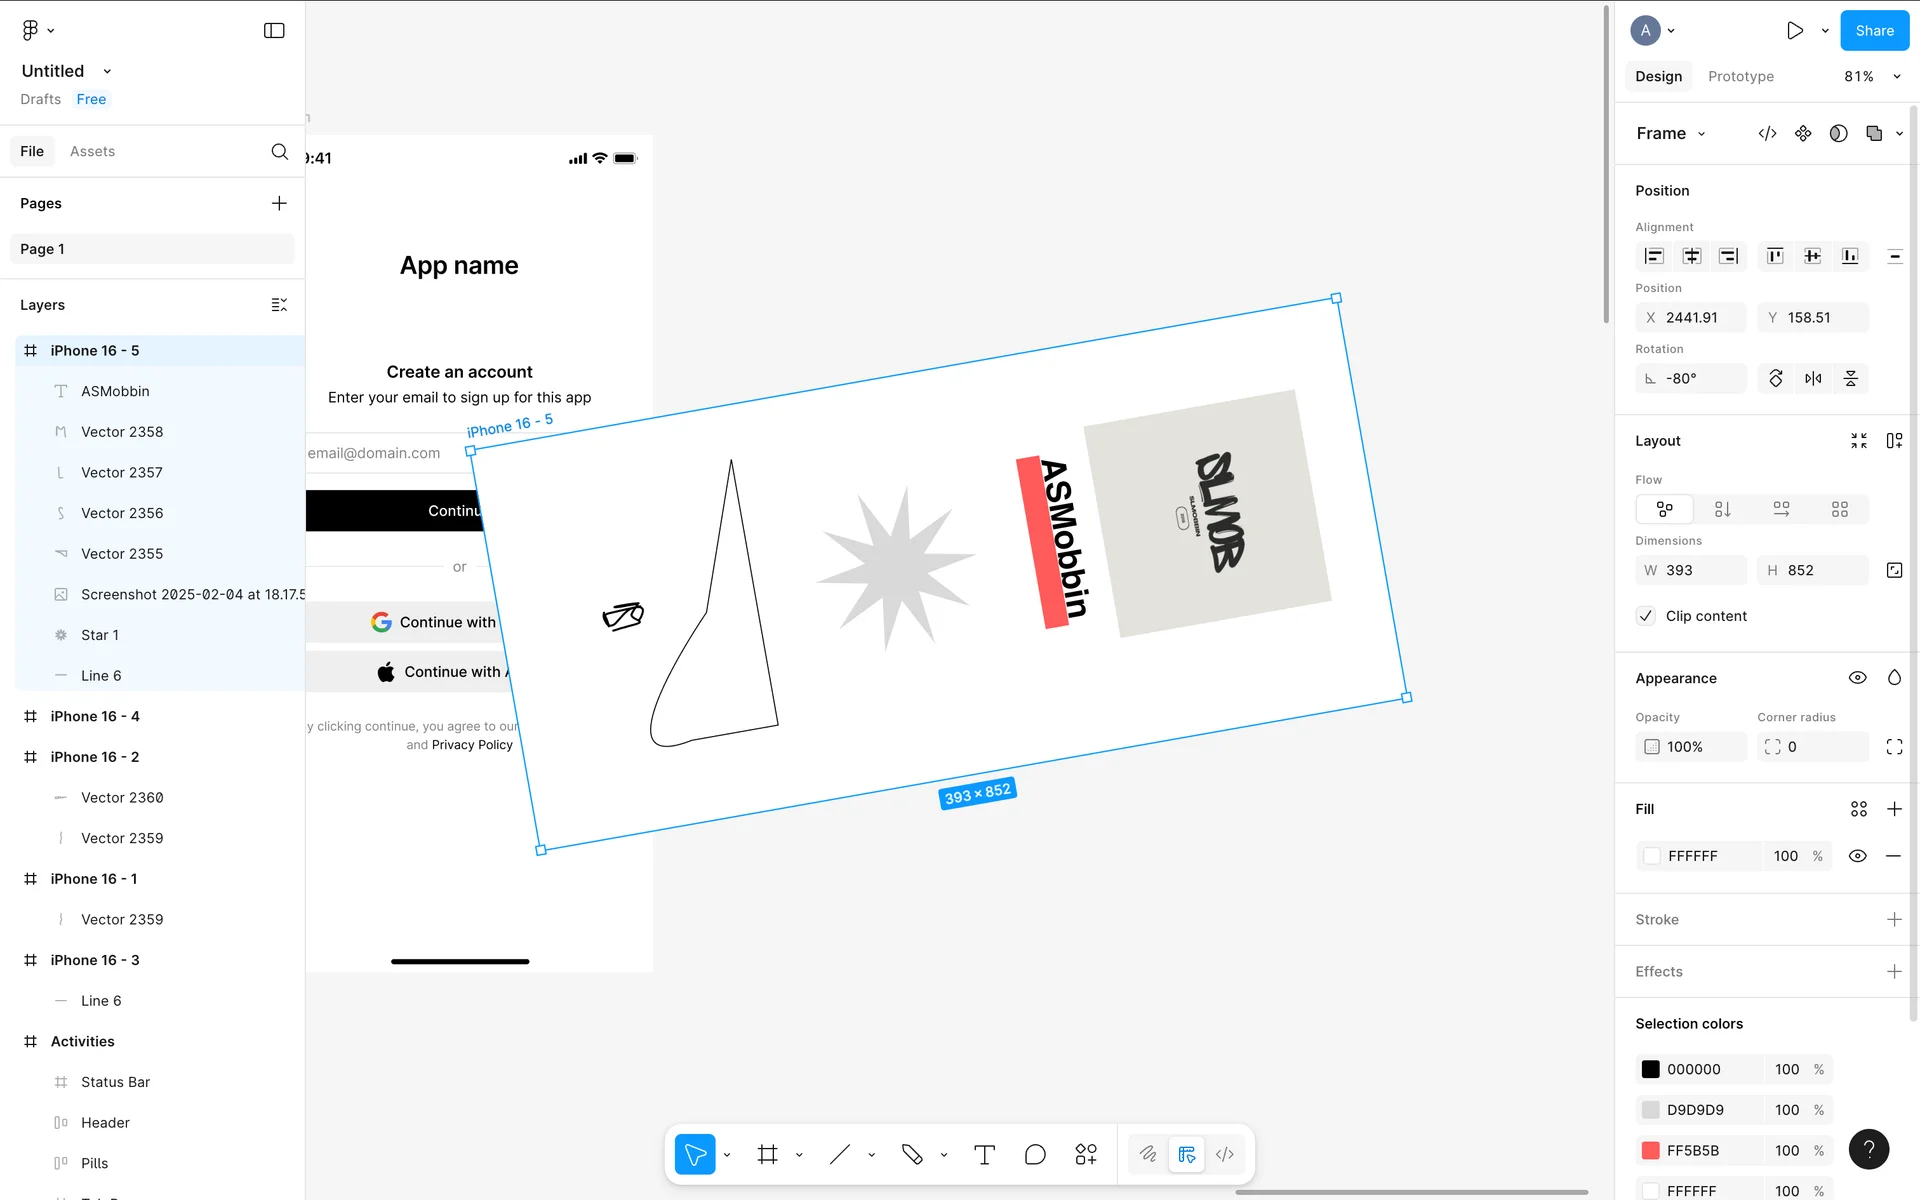
Task: Toggle Appearance visibility eye icon
Action: click(1857, 678)
